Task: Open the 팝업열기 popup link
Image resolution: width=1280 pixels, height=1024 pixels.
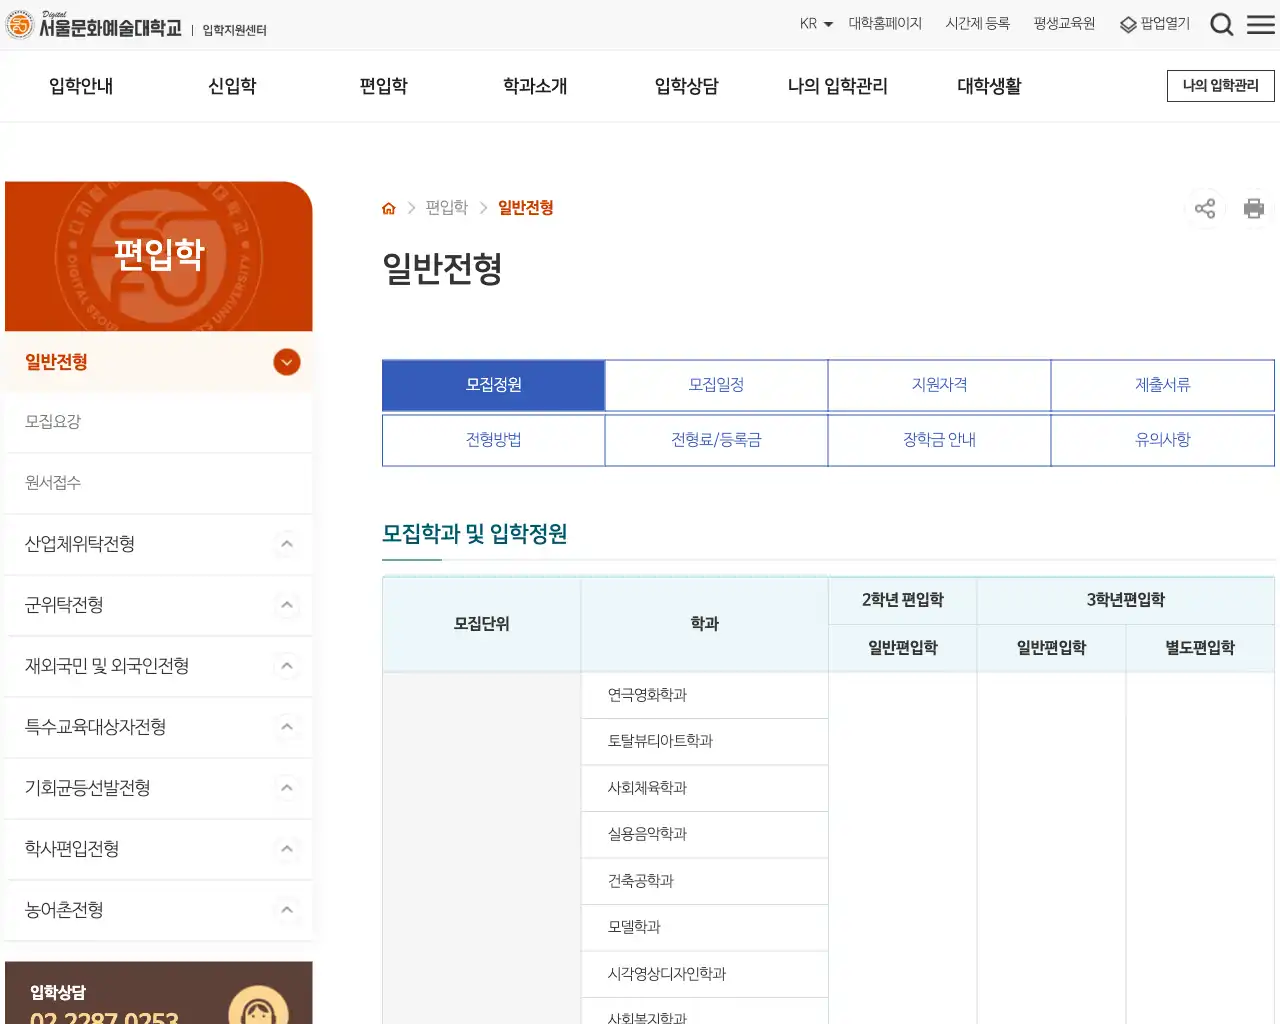Action: [1155, 24]
